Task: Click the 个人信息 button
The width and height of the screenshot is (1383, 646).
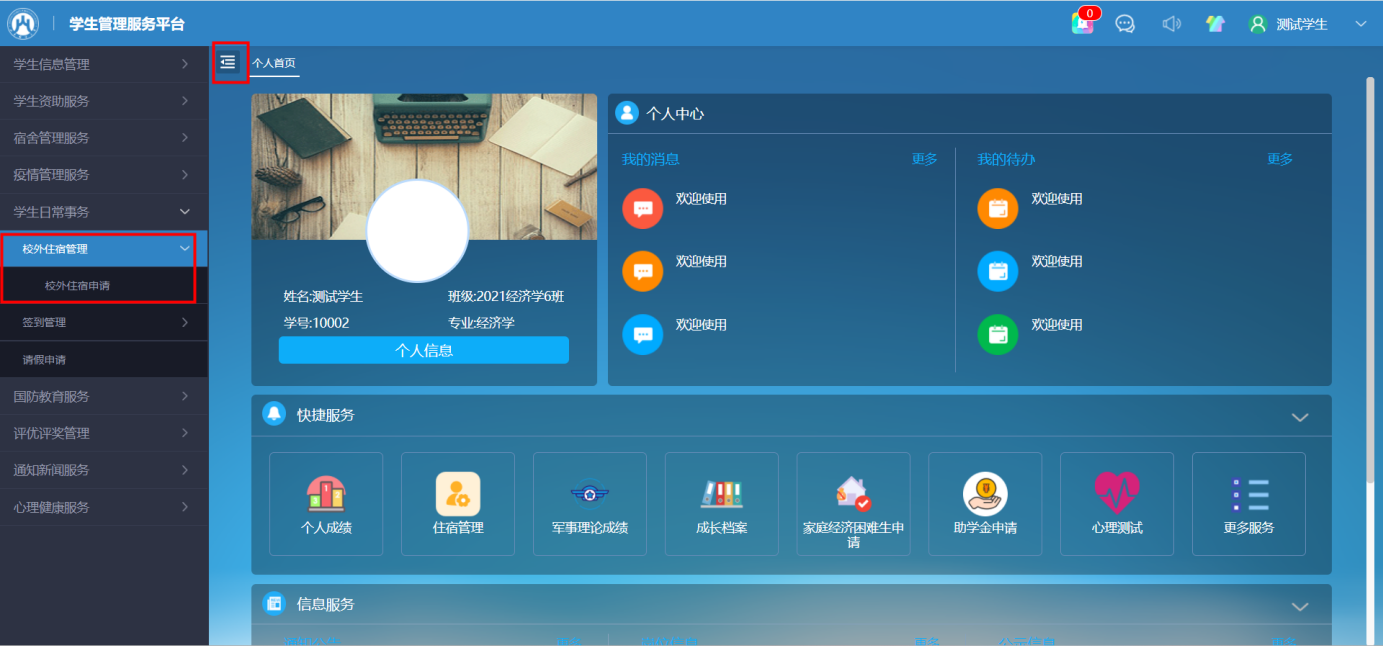Action: tap(423, 350)
